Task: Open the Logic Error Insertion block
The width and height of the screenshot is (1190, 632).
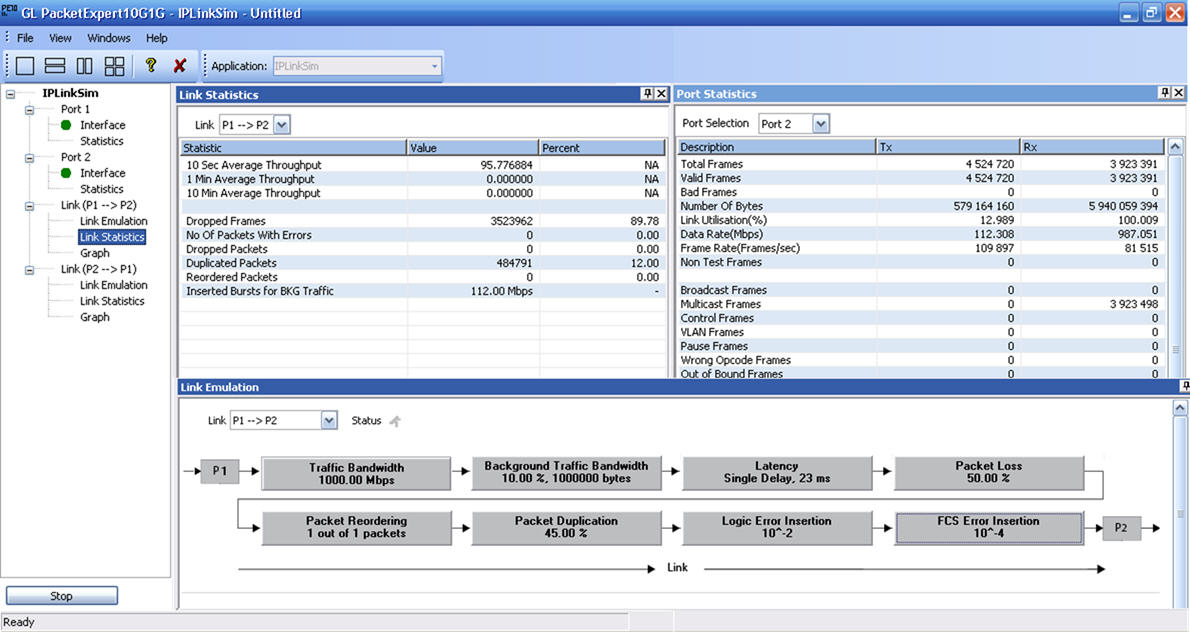Action: (776, 527)
